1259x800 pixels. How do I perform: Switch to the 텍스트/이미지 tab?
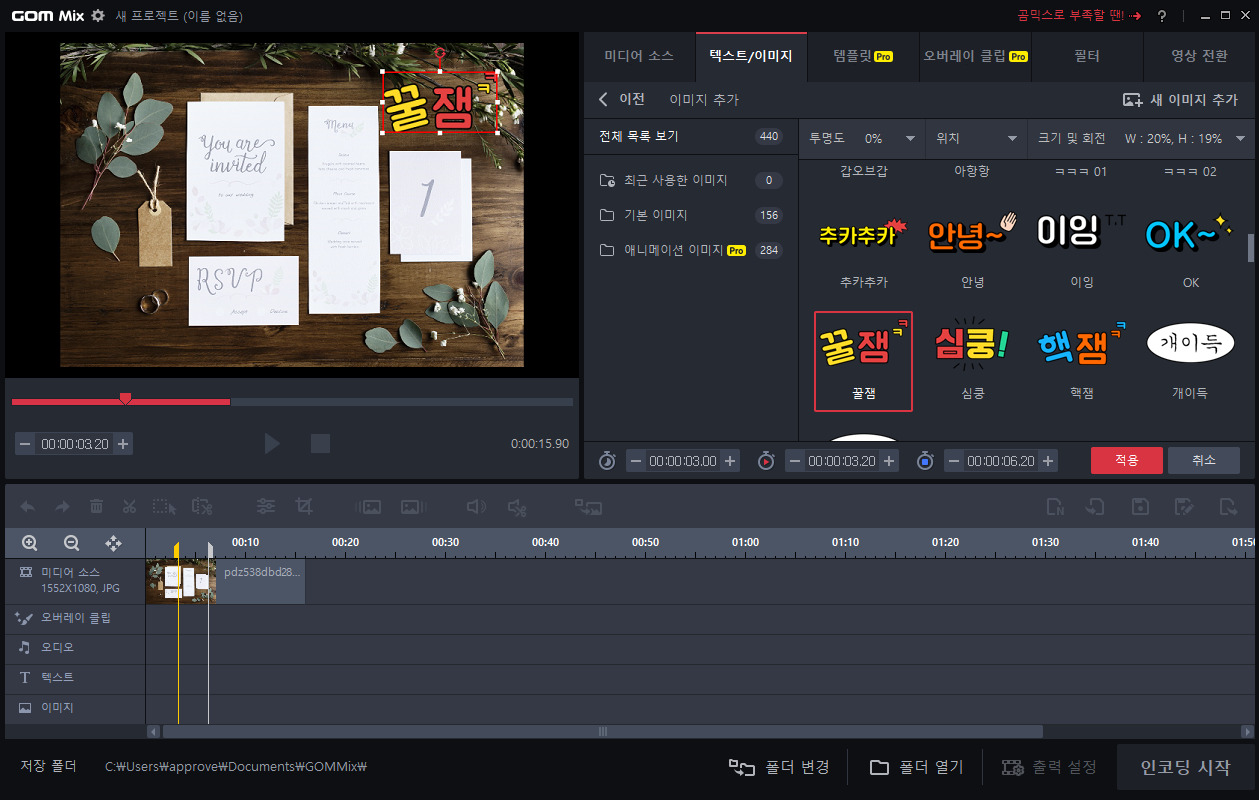tap(751, 56)
